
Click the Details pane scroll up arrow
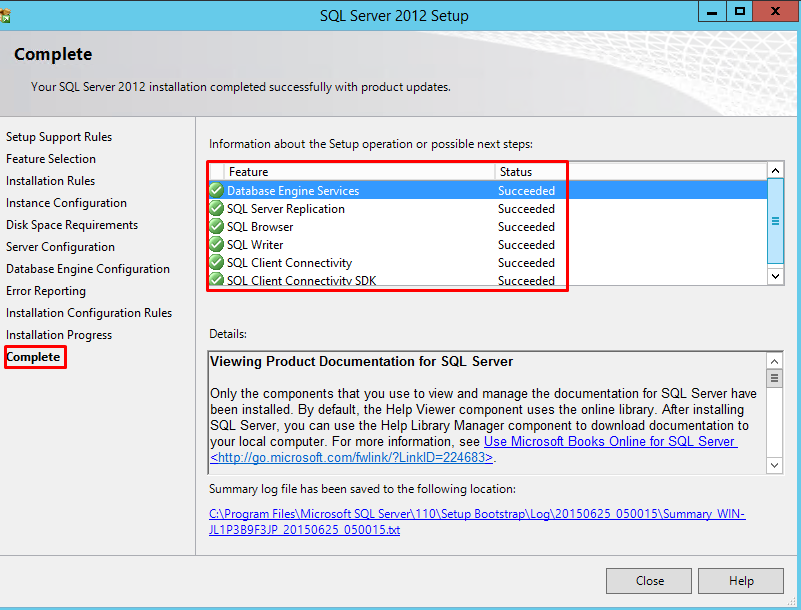click(774, 362)
